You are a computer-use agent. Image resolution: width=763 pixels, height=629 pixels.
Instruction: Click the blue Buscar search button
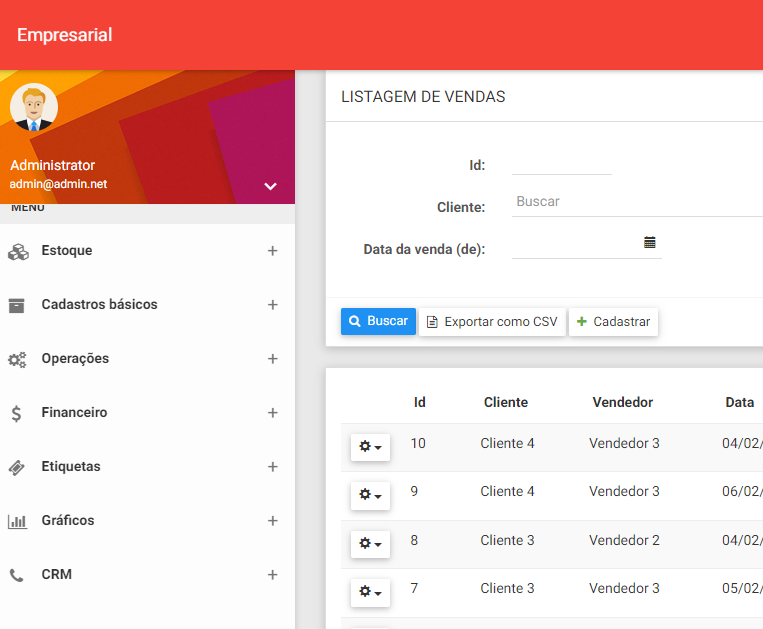point(378,321)
